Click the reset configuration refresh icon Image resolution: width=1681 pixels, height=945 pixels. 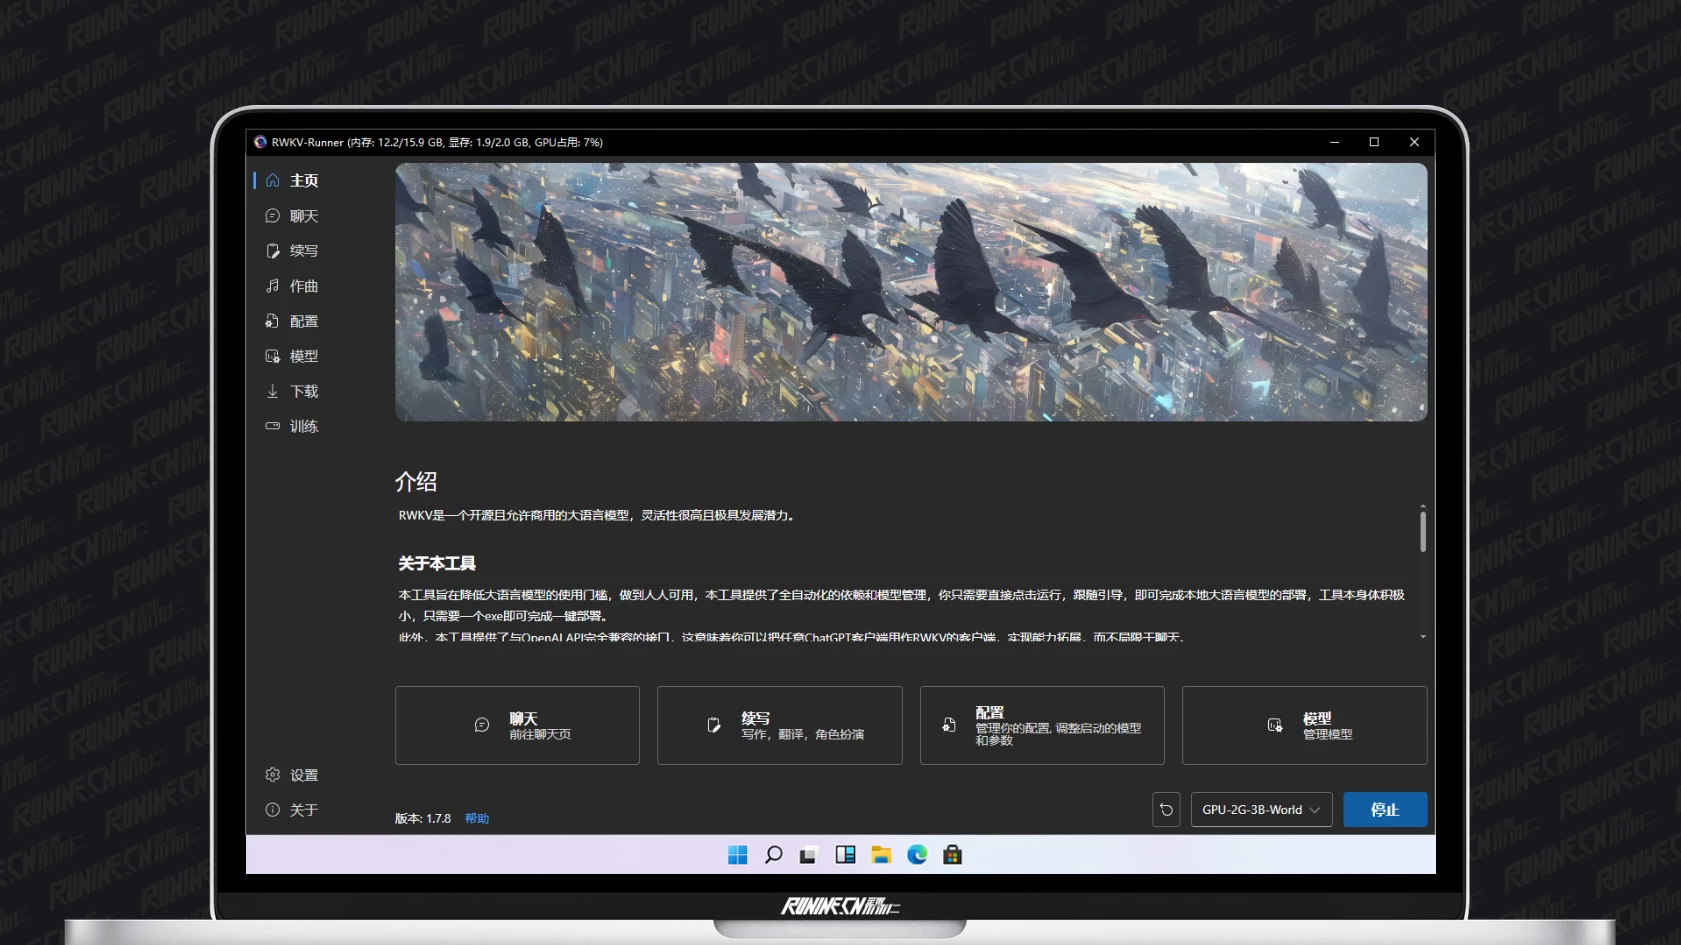(1166, 810)
